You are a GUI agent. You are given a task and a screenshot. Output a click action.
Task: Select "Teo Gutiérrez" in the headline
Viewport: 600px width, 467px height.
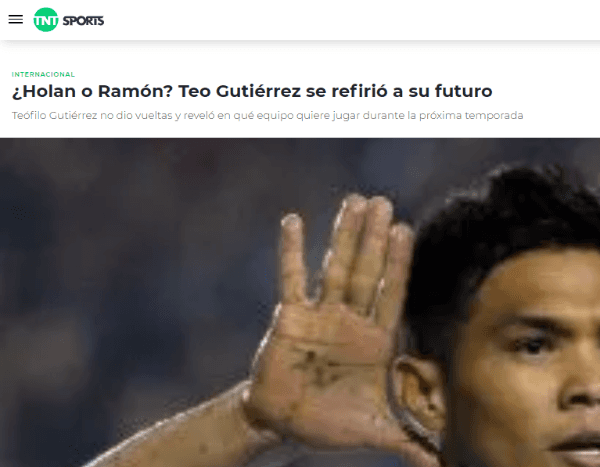tap(239, 91)
